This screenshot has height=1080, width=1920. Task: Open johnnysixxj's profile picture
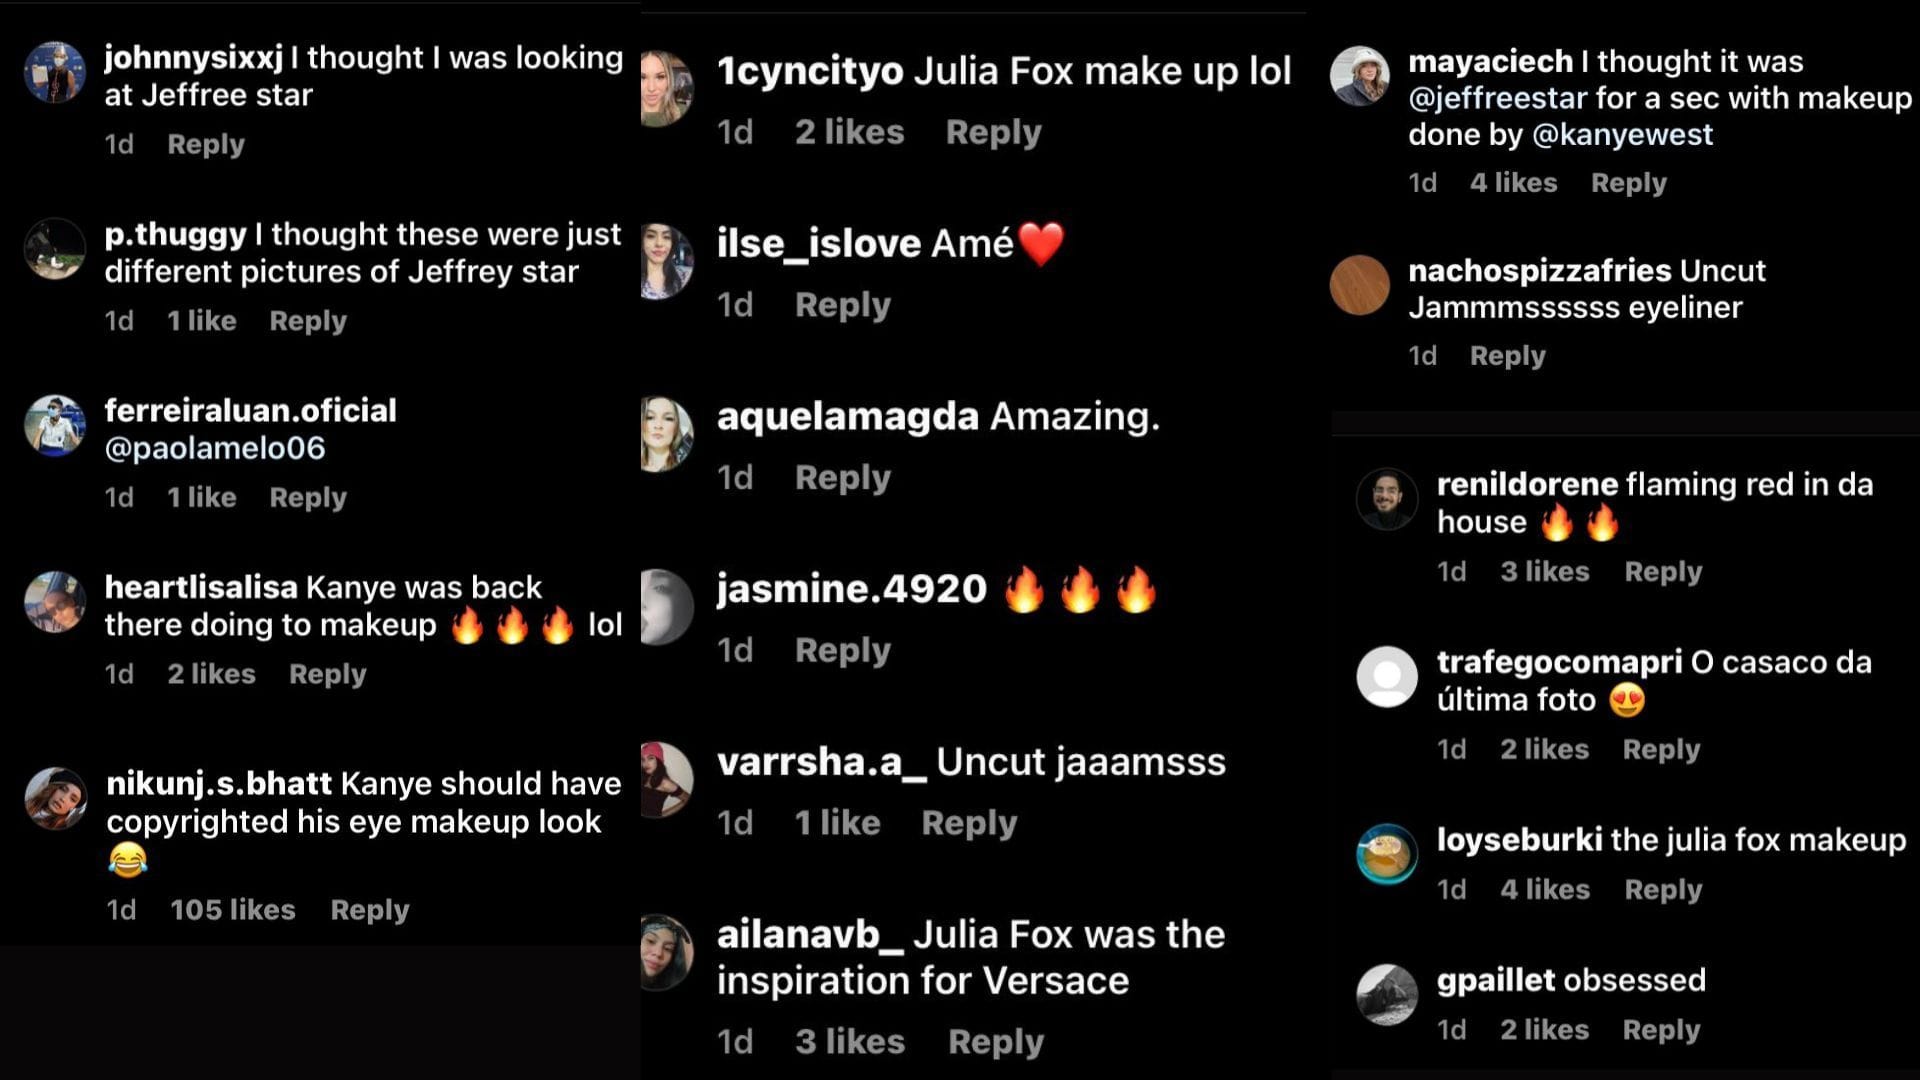(x=55, y=72)
